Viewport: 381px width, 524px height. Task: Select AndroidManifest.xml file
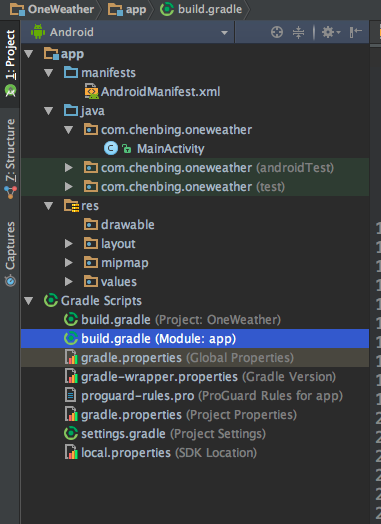tap(160, 92)
